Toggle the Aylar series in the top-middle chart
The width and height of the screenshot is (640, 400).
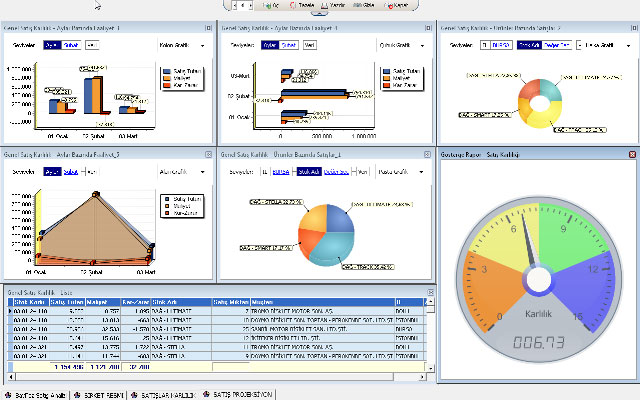tap(269, 45)
